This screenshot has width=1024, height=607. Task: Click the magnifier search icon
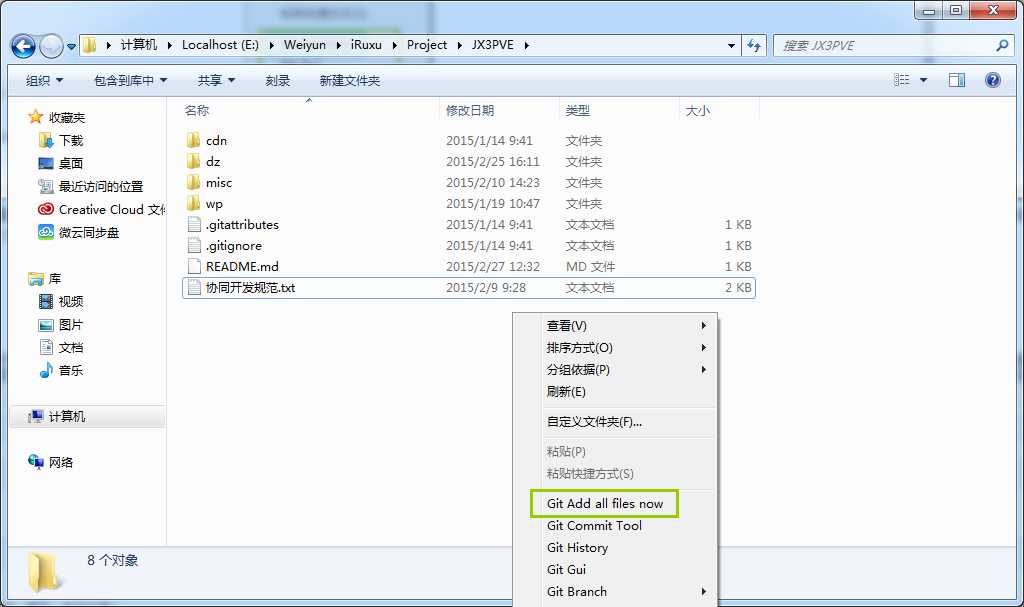pos(1002,45)
